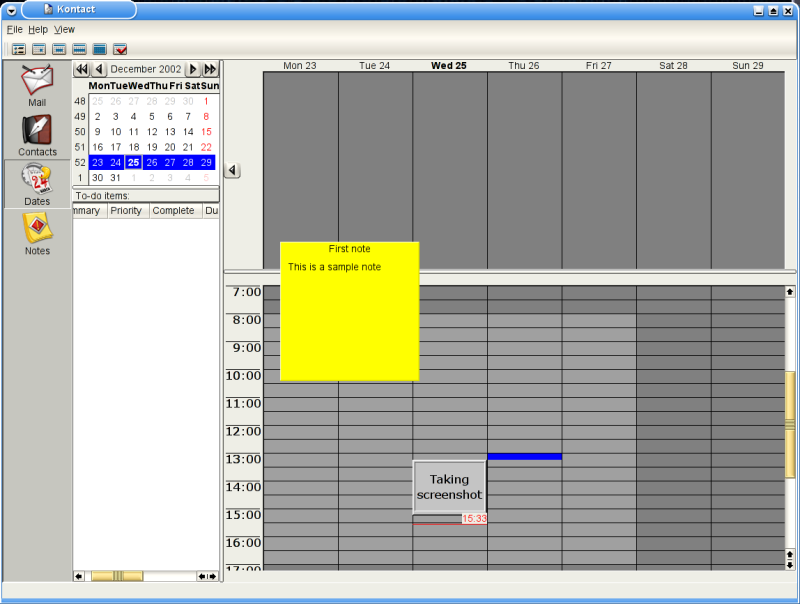Image resolution: width=800 pixels, height=604 pixels.
Task: Switch to month view toolbar icon
Action: [99, 49]
